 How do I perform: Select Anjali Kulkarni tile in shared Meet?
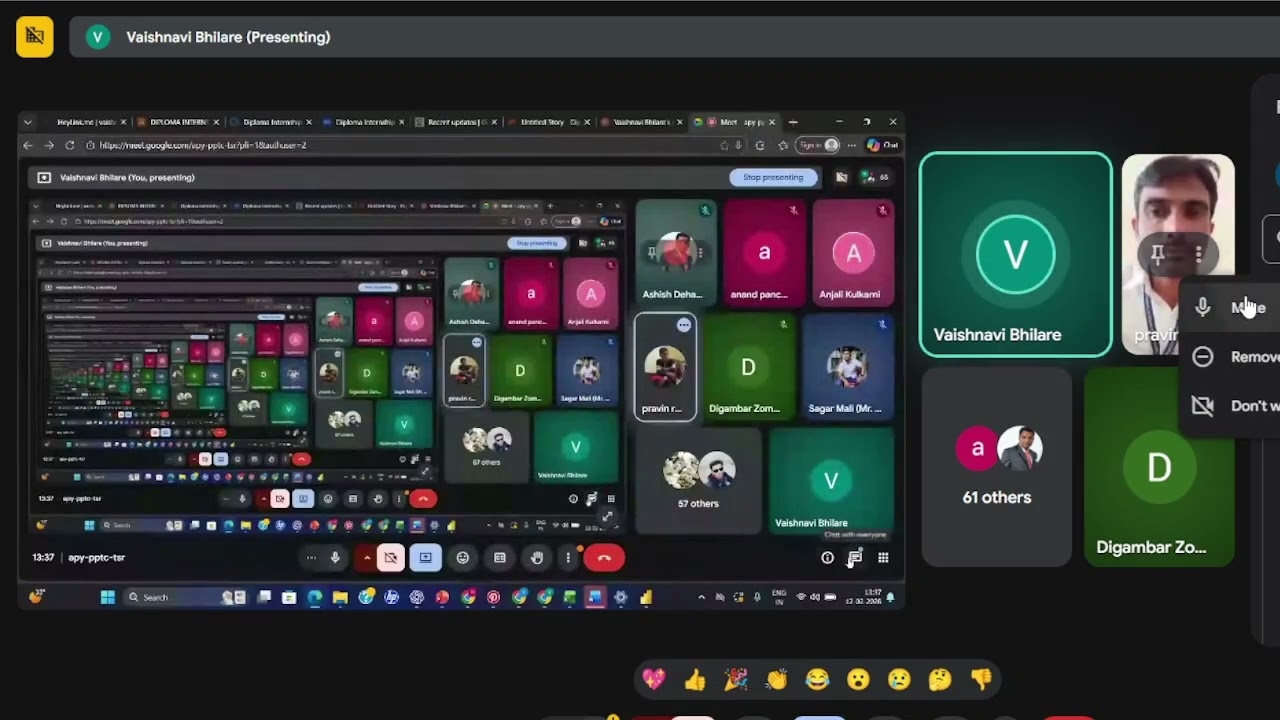coord(853,252)
